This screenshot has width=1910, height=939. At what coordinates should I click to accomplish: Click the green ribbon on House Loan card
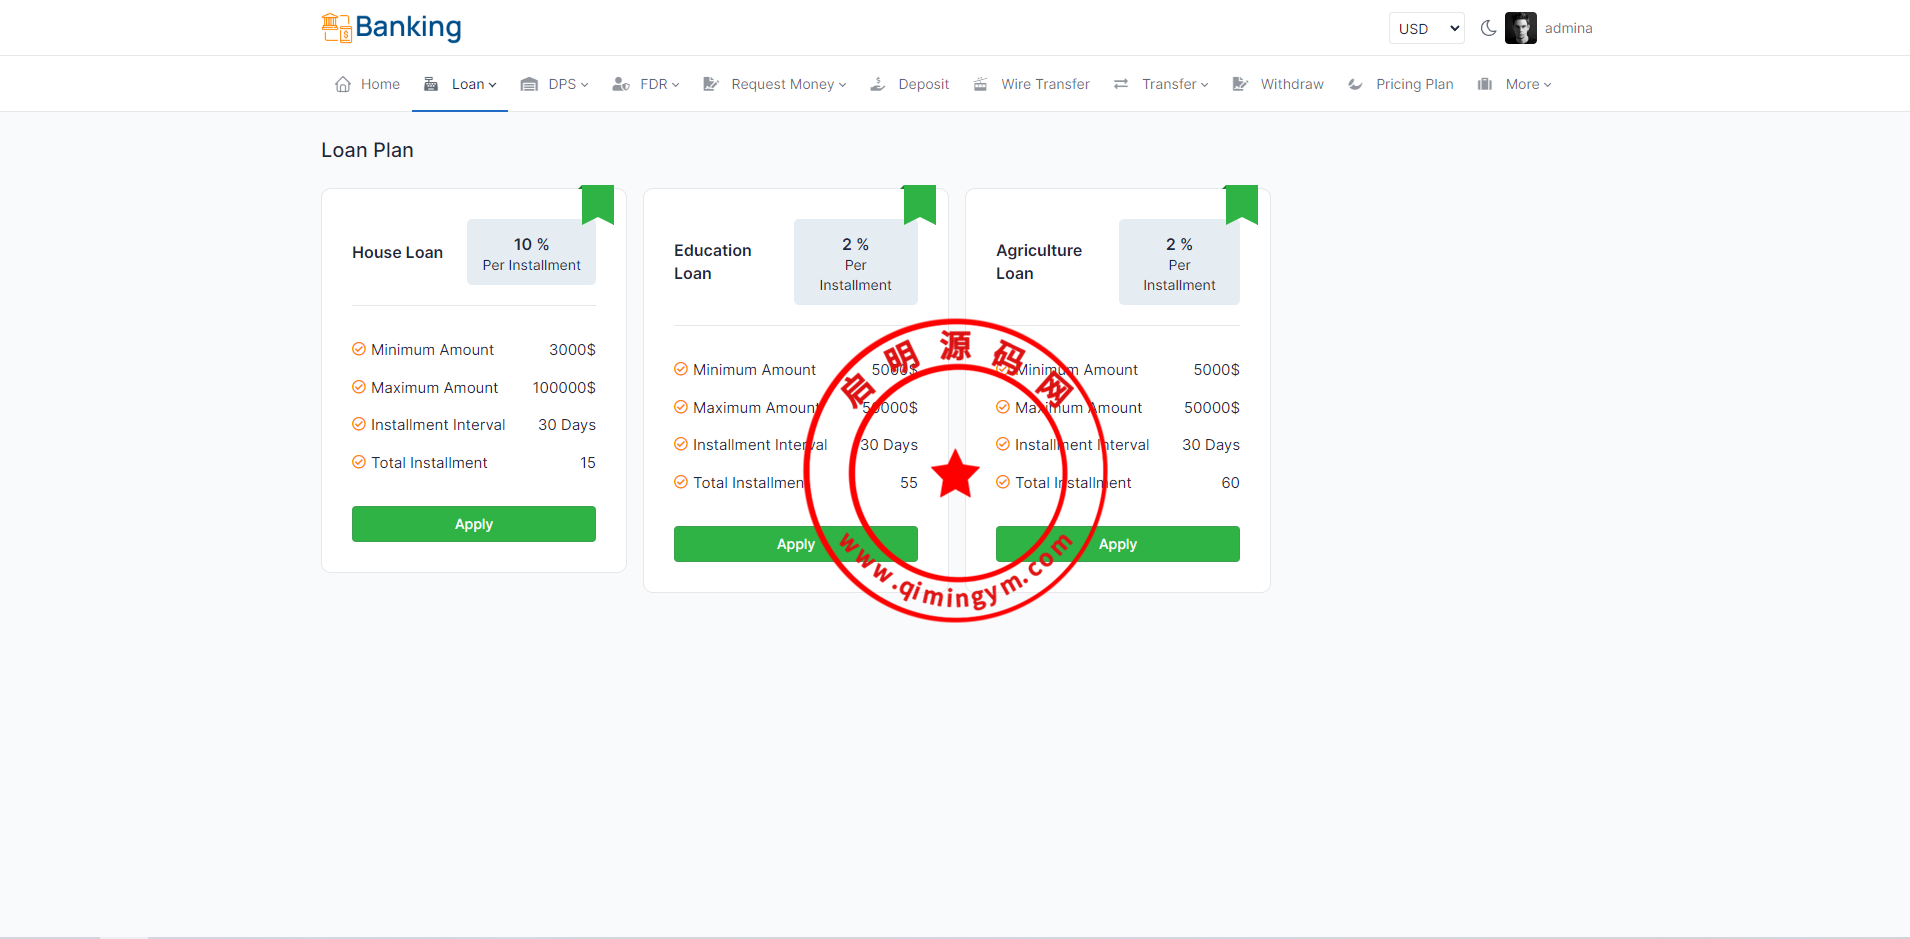(598, 203)
